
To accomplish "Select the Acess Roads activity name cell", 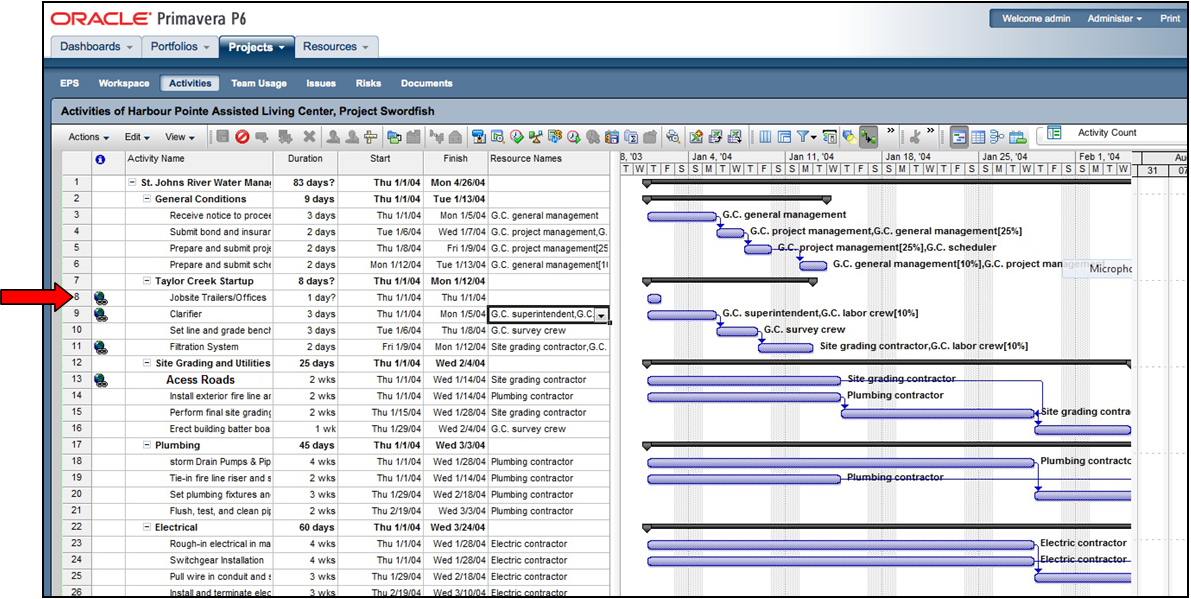I will [x=200, y=380].
